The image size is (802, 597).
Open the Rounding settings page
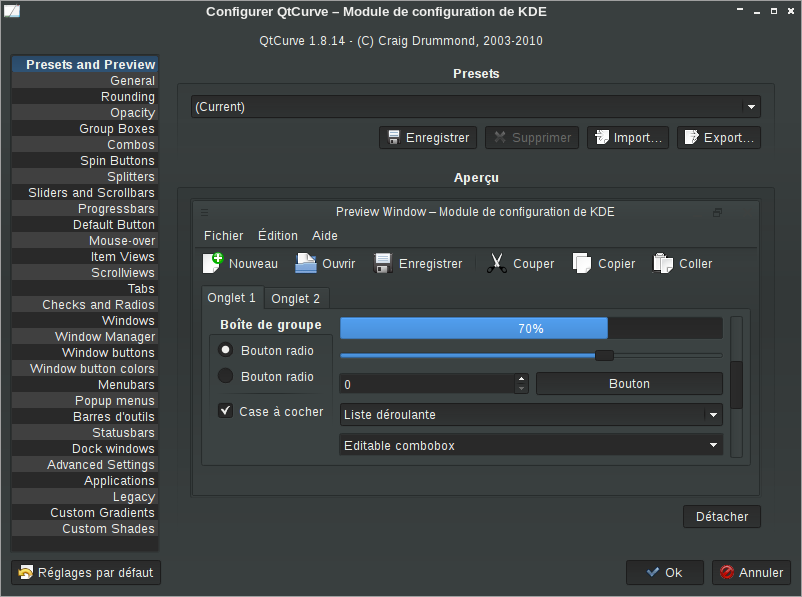pyautogui.click(x=85, y=97)
